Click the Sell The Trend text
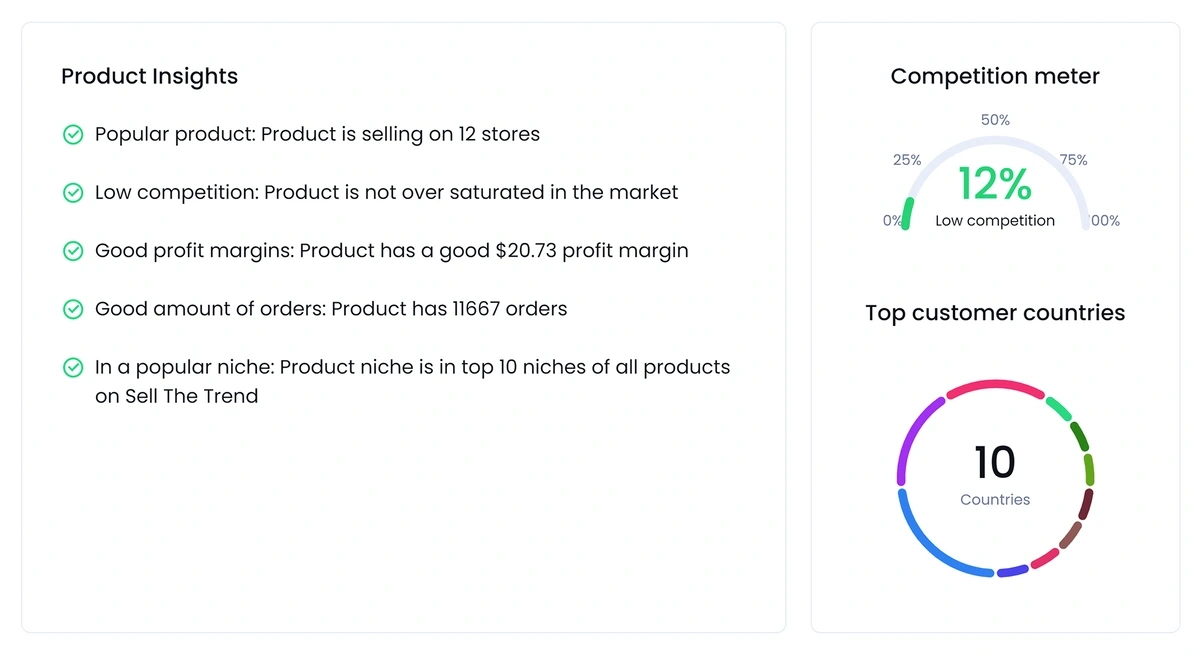This screenshot has height=655, width=1200. (x=191, y=396)
